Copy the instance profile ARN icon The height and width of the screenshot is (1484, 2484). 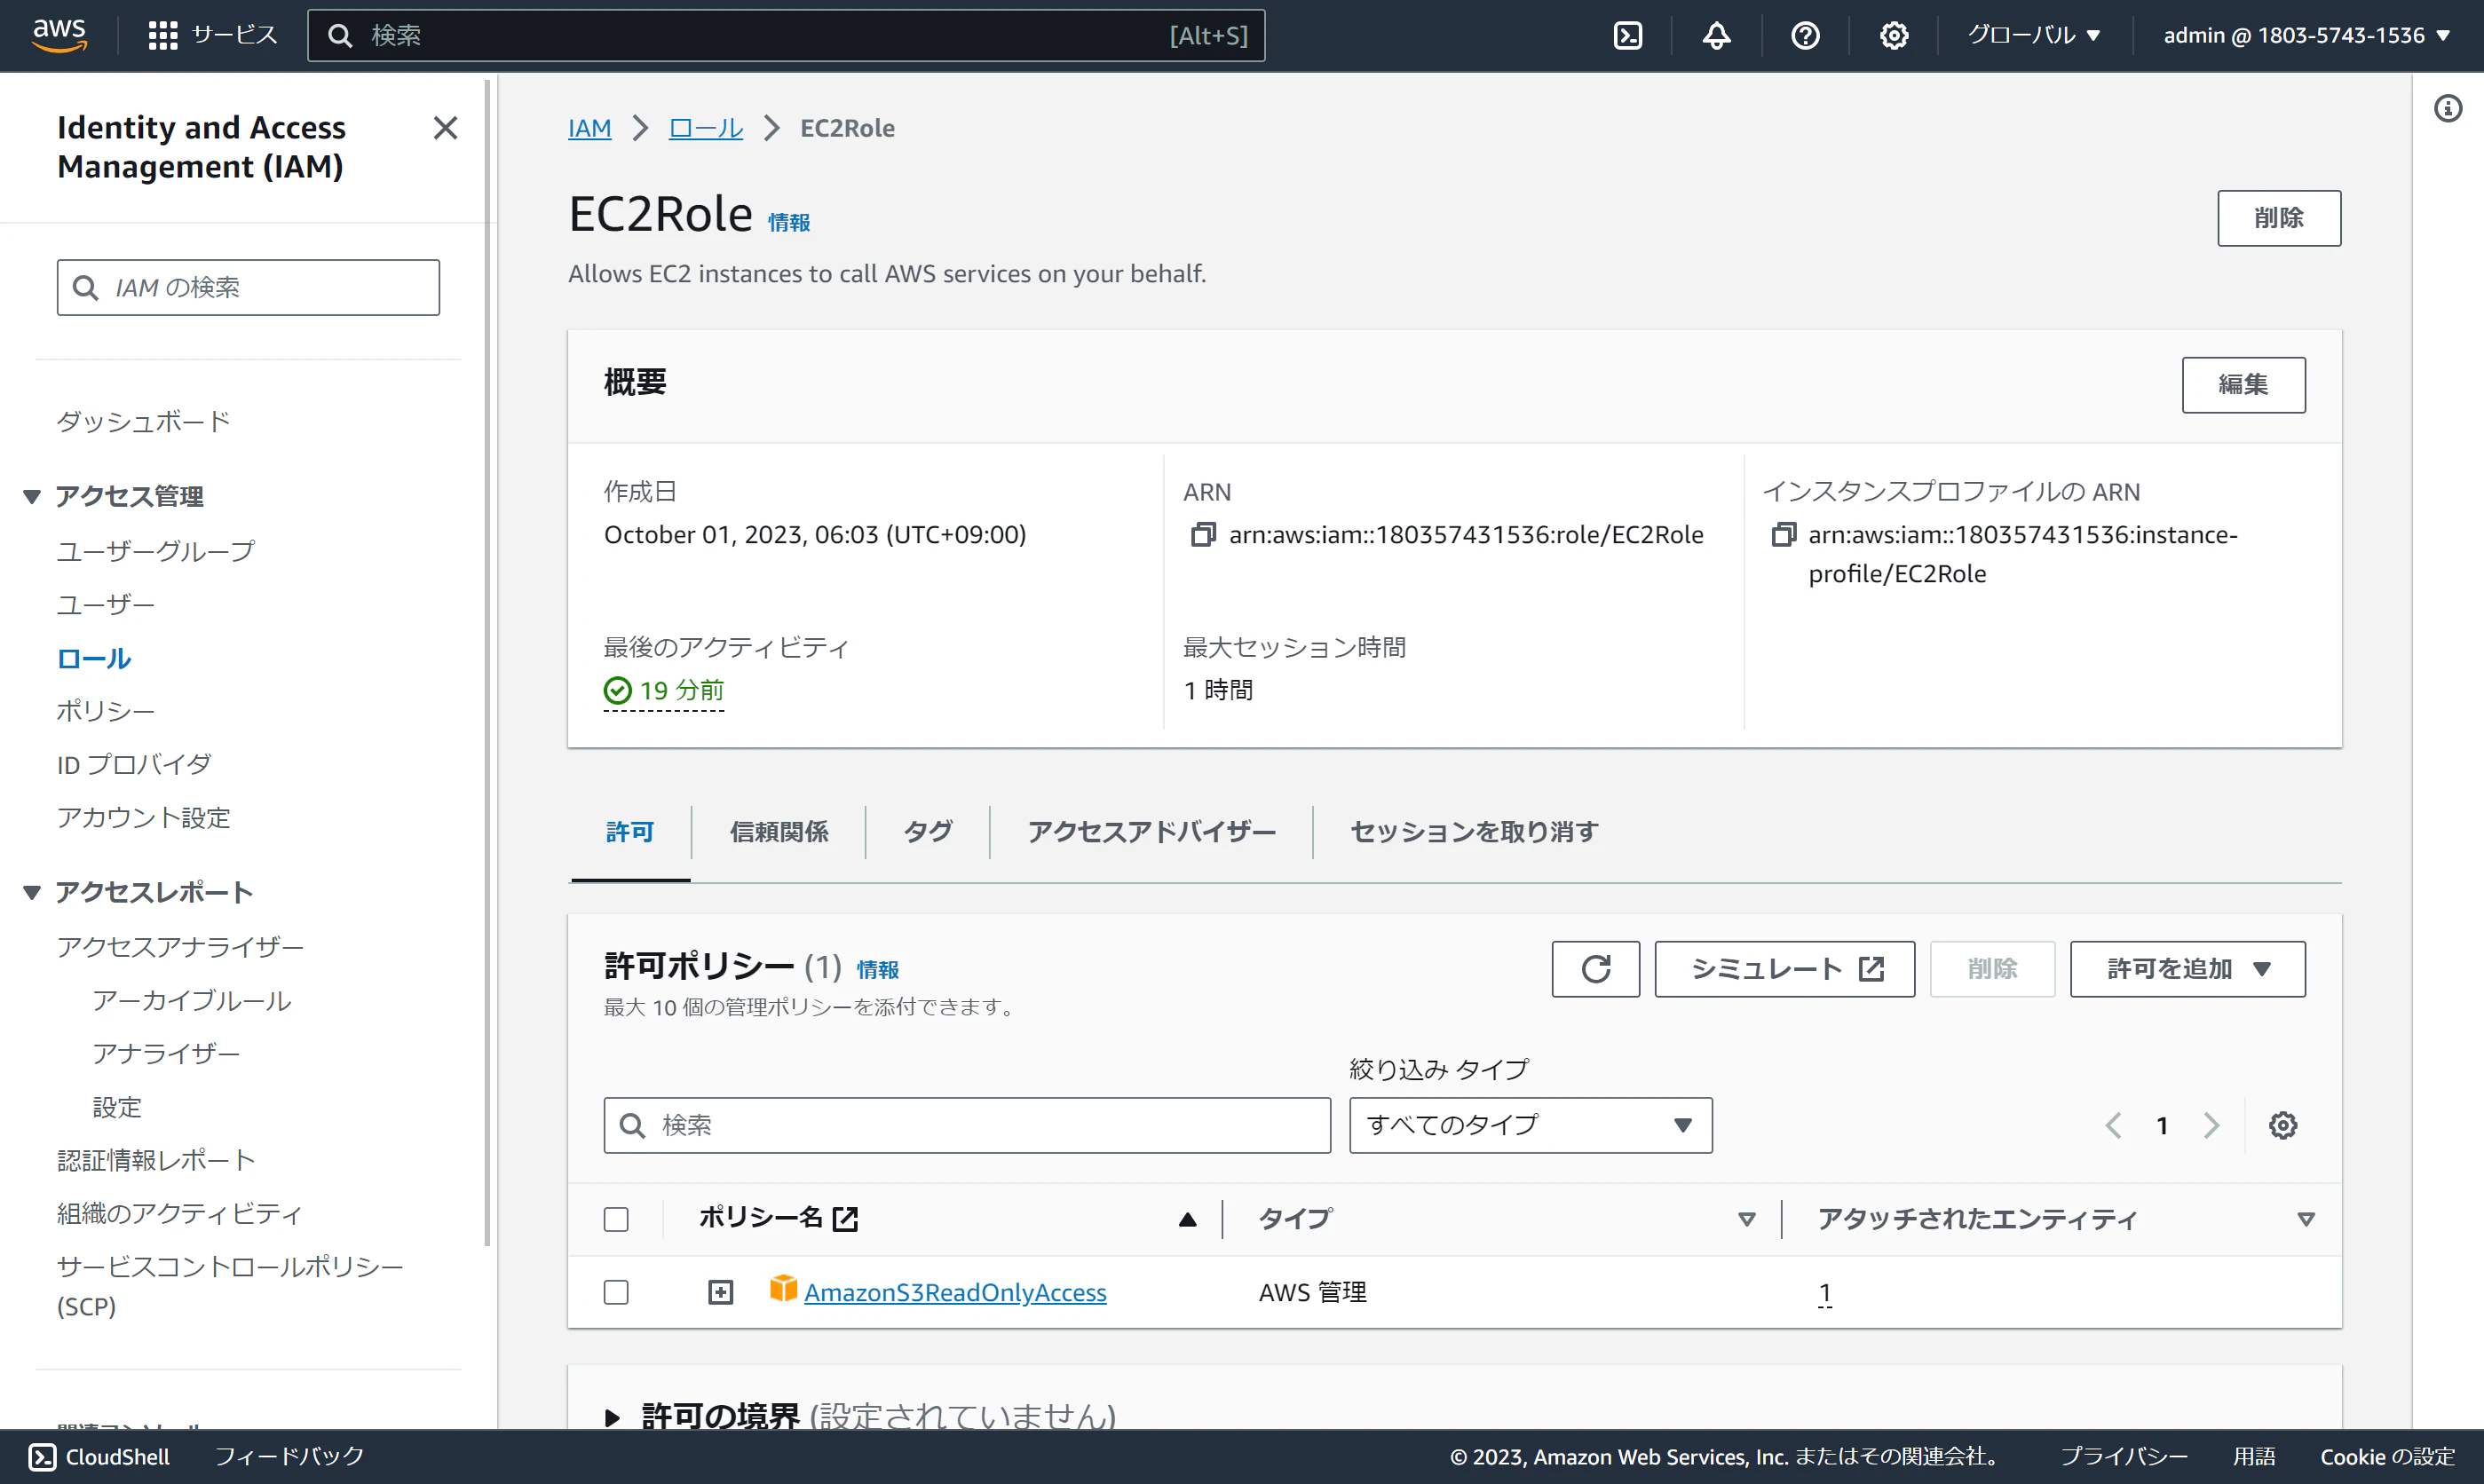click(x=1784, y=534)
